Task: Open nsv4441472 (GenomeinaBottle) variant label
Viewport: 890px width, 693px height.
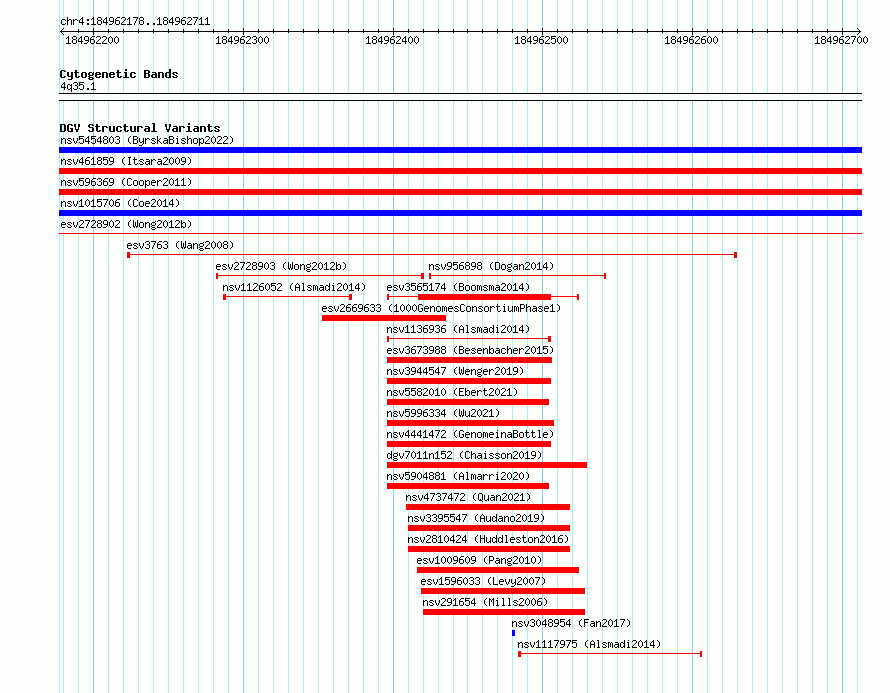Action: [x=470, y=434]
